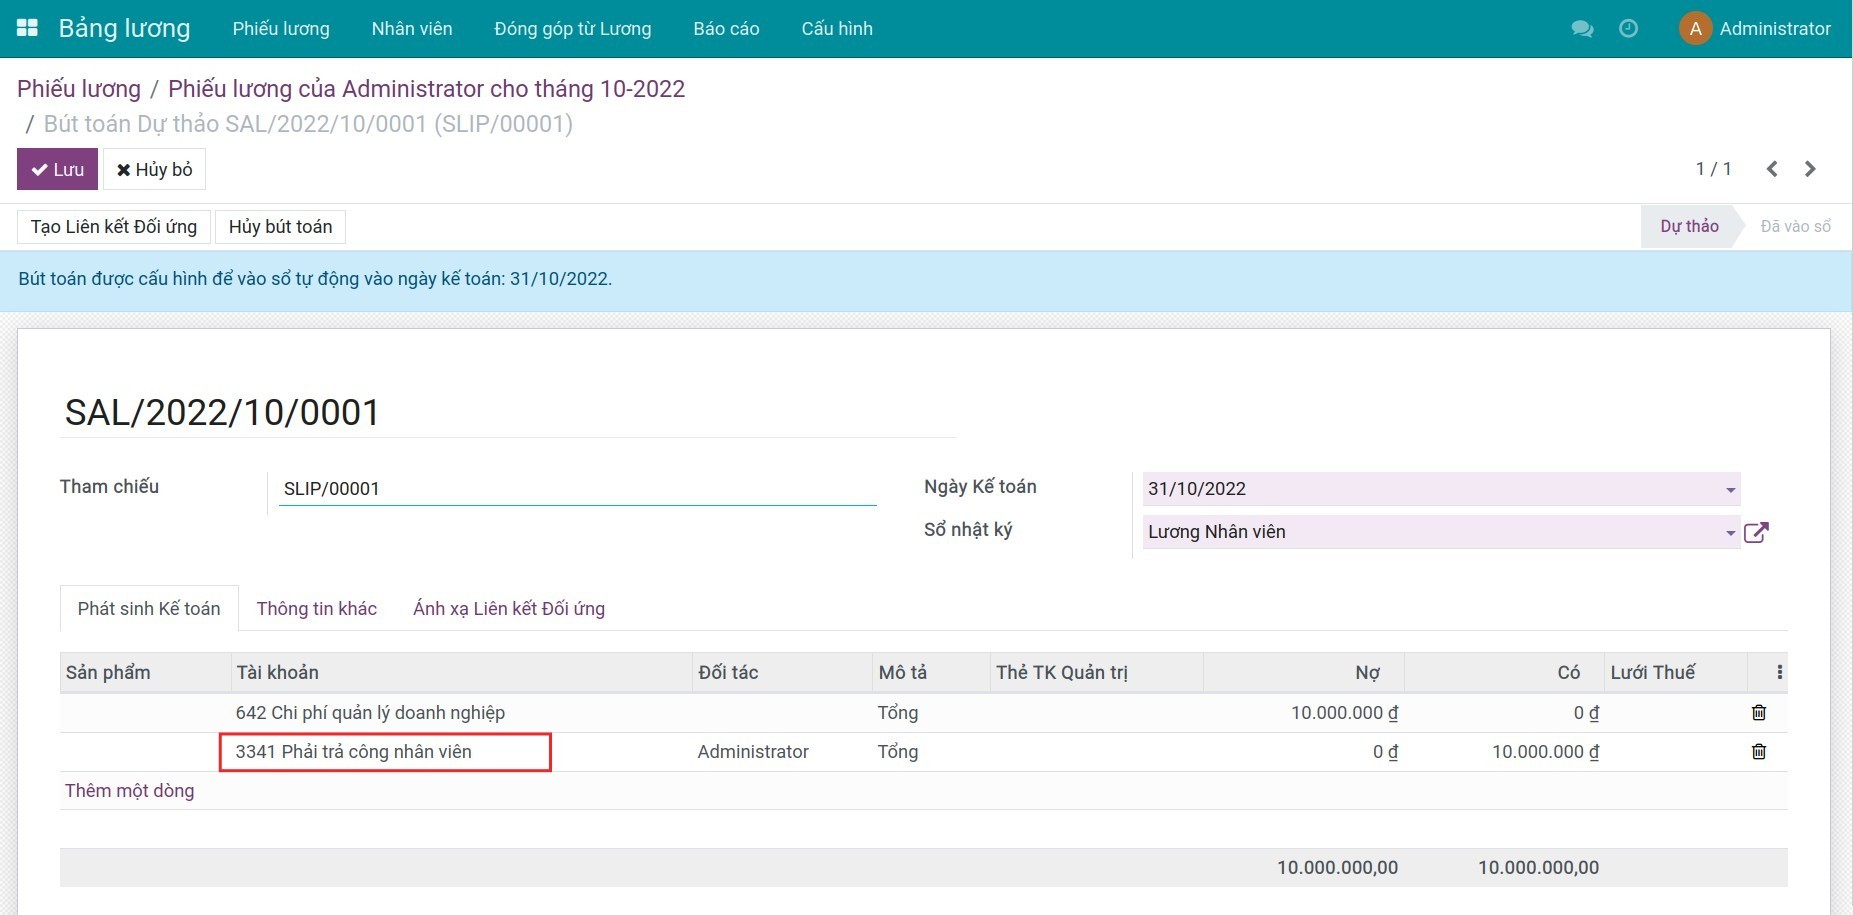This screenshot has width=1853, height=915.
Task: Go to previous record with left chevron
Action: (x=1772, y=169)
